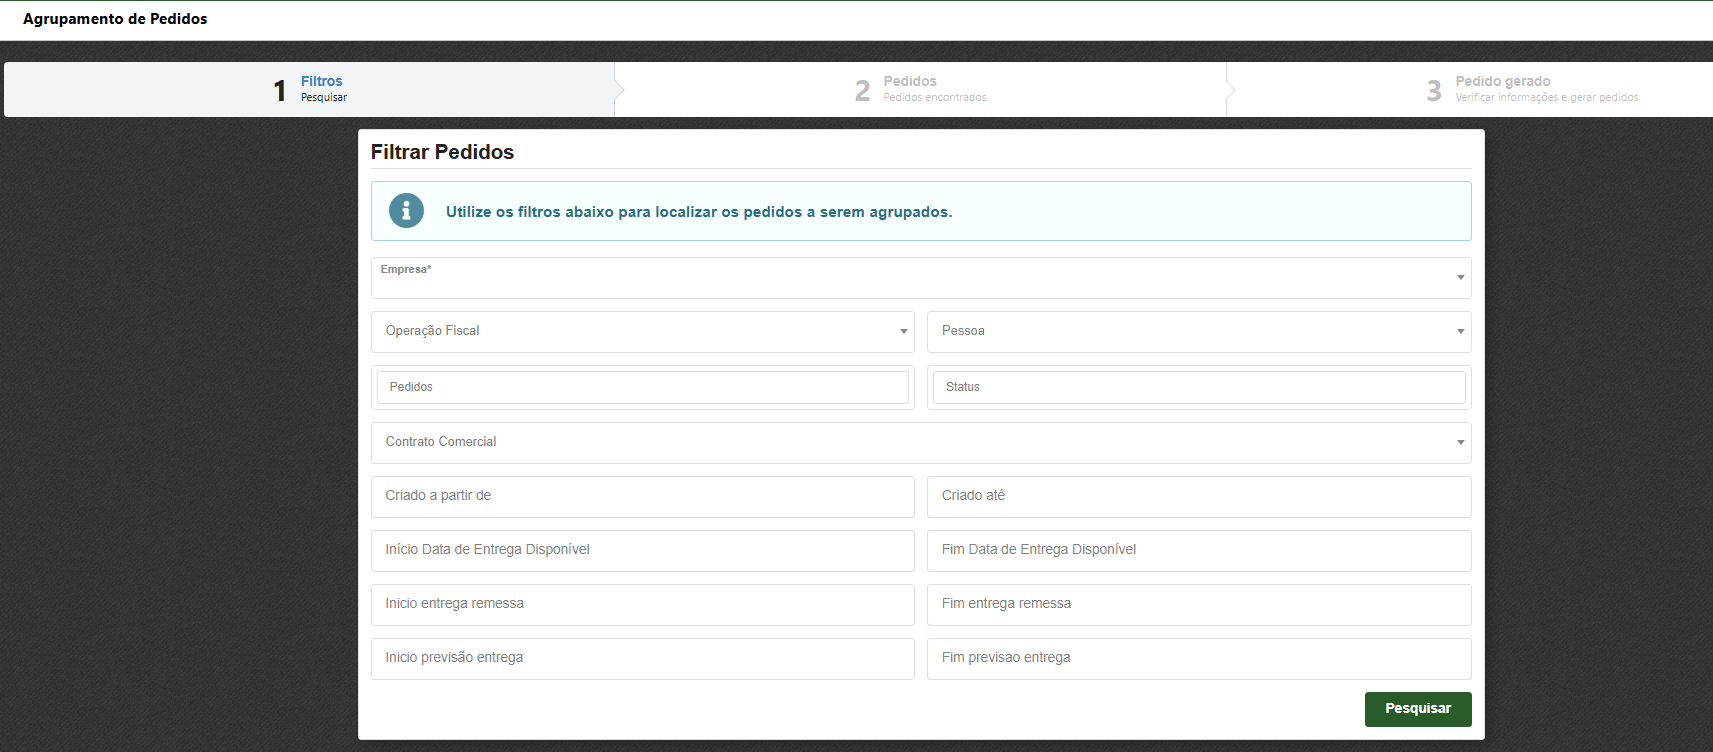Focus Início Data de Entrega Disponível field
This screenshot has width=1713, height=752.
coord(642,551)
